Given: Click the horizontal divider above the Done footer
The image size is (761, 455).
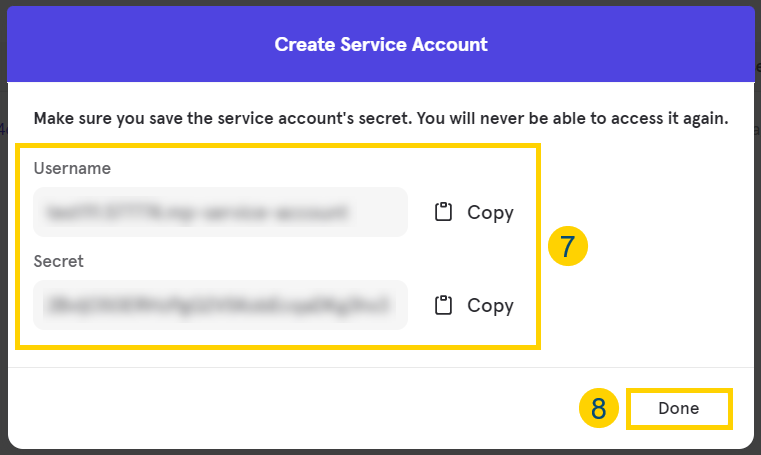Looking at the screenshot, I should pos(381,367).
